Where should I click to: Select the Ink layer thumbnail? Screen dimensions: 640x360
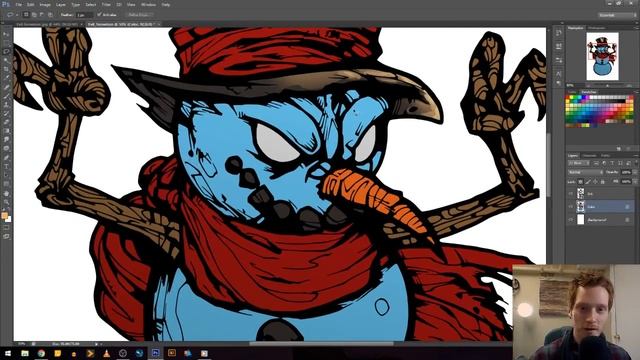[x=580, y=193]
